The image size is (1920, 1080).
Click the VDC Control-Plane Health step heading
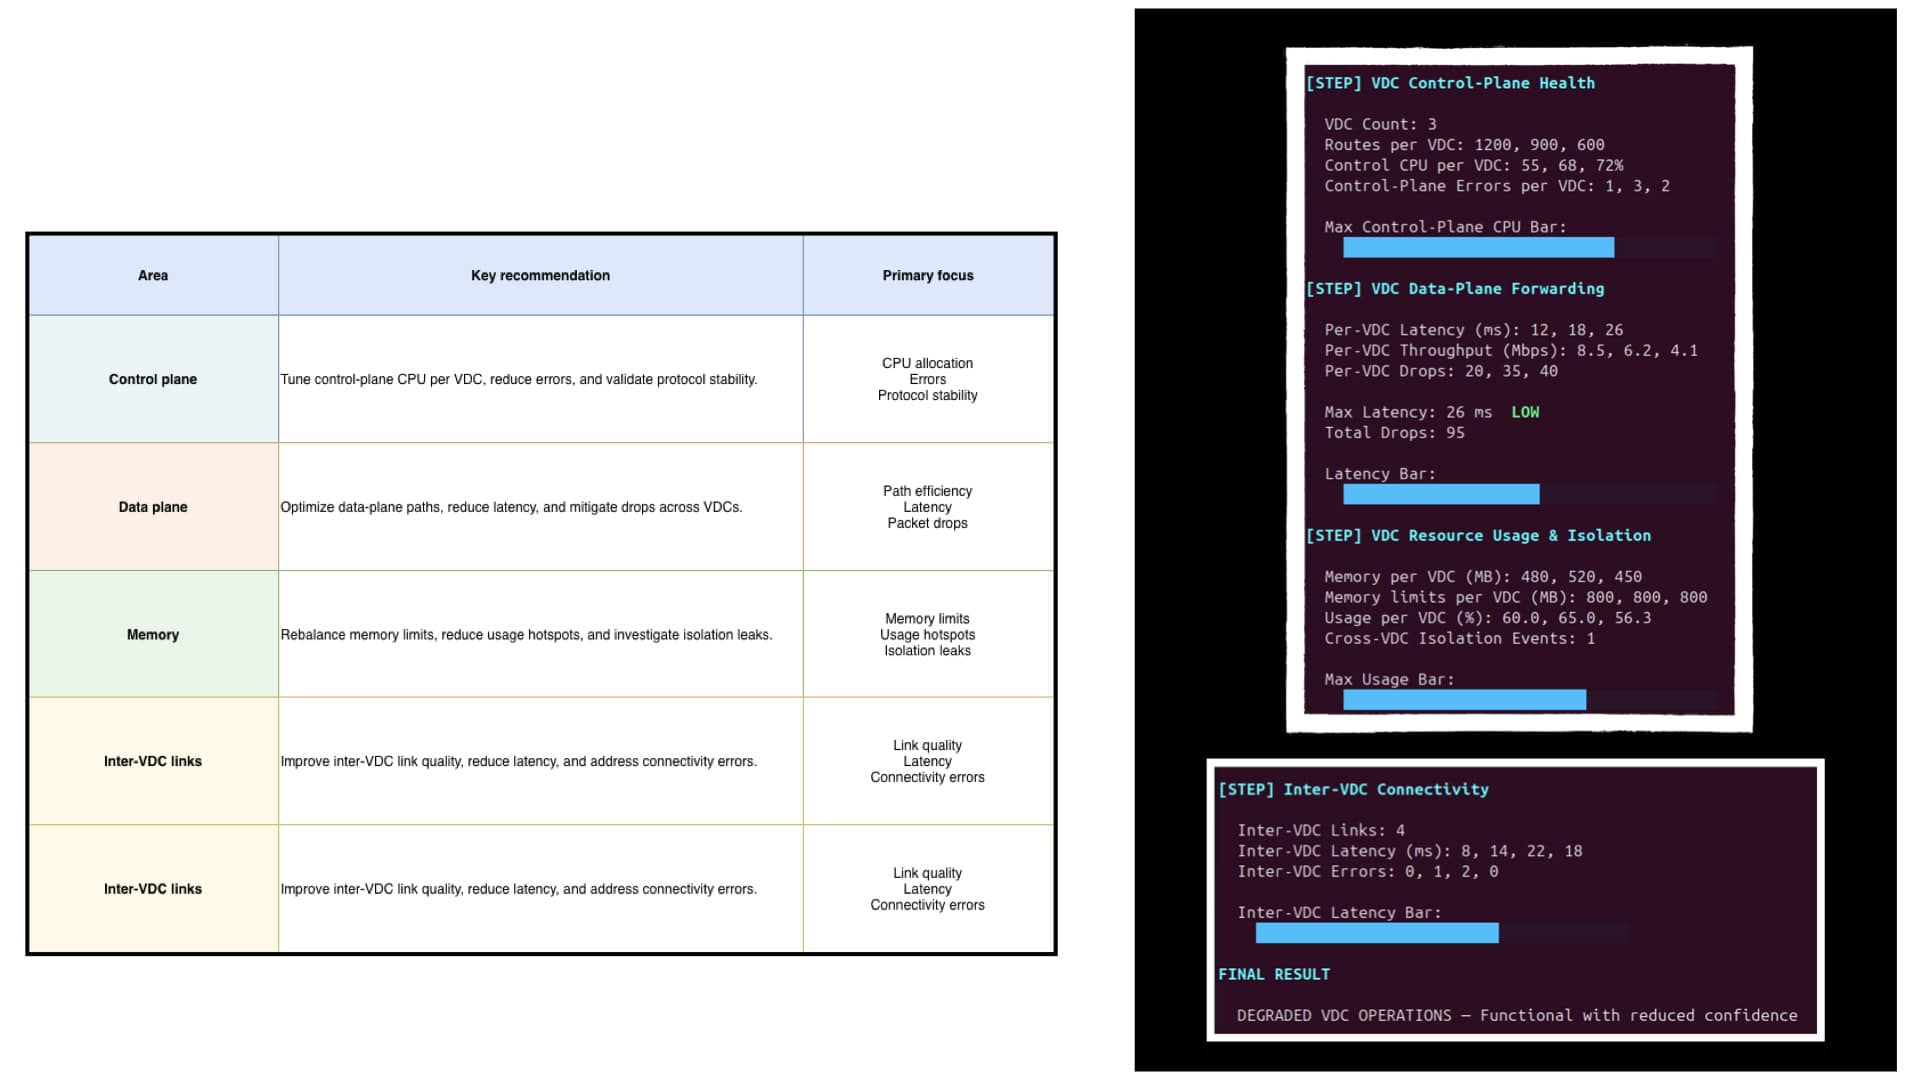(x=1450, y=83)
